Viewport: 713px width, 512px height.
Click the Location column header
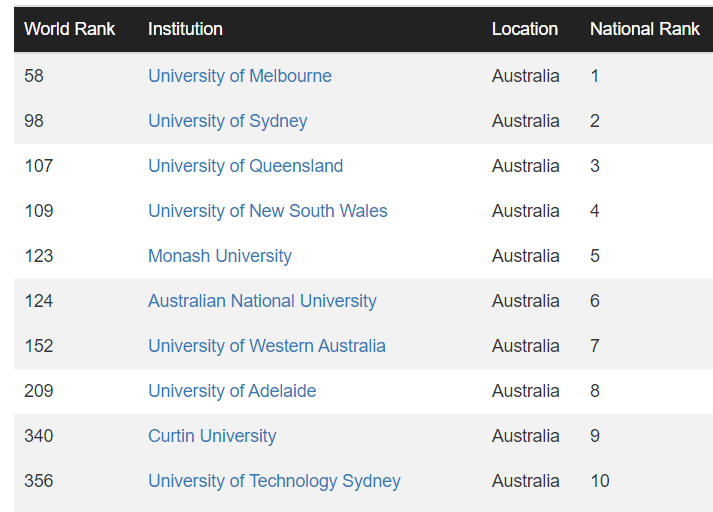(x=525, y=29)
